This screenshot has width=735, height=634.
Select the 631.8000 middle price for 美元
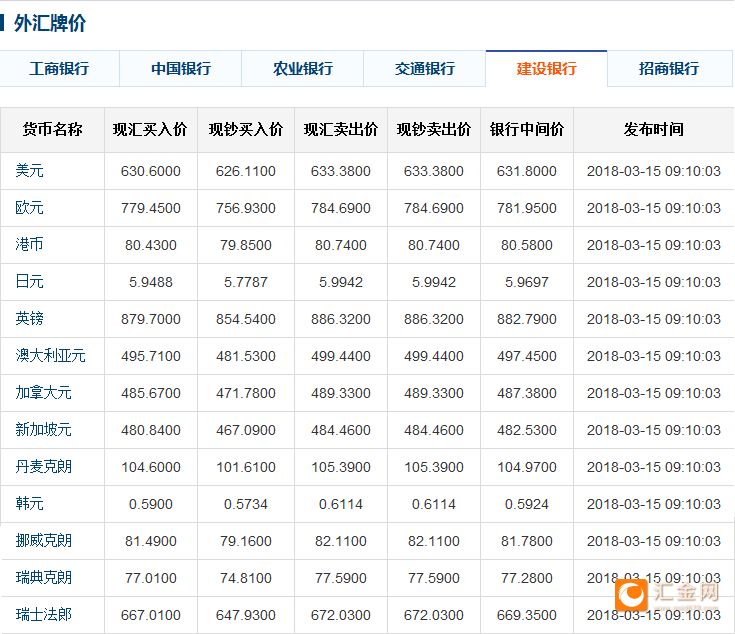tap(527, 171)
